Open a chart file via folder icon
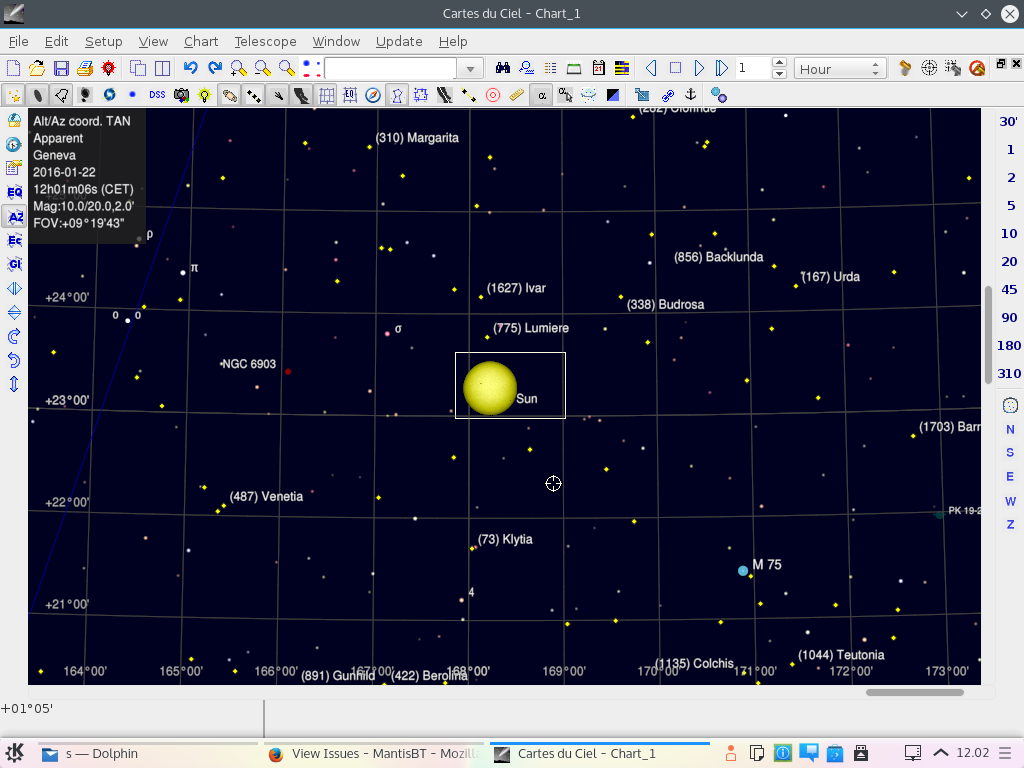Viewport: 1024px width, 768px height. coord(37,69)
